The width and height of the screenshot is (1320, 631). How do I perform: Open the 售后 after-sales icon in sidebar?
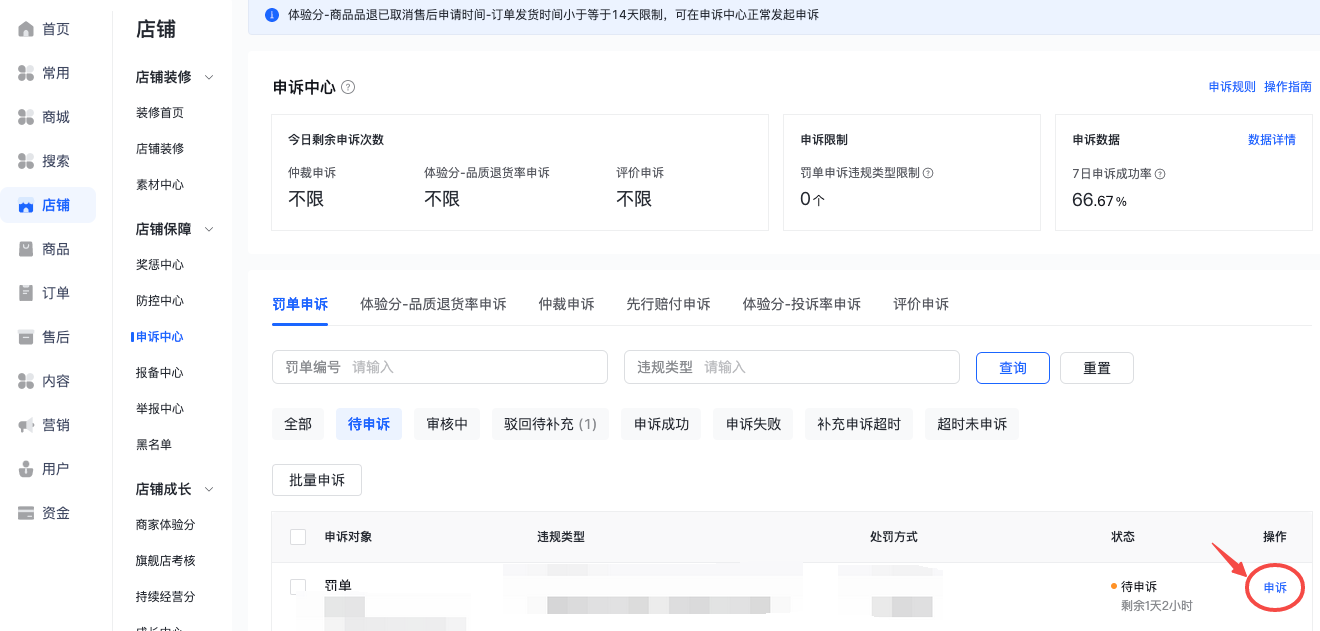(26, 337)
